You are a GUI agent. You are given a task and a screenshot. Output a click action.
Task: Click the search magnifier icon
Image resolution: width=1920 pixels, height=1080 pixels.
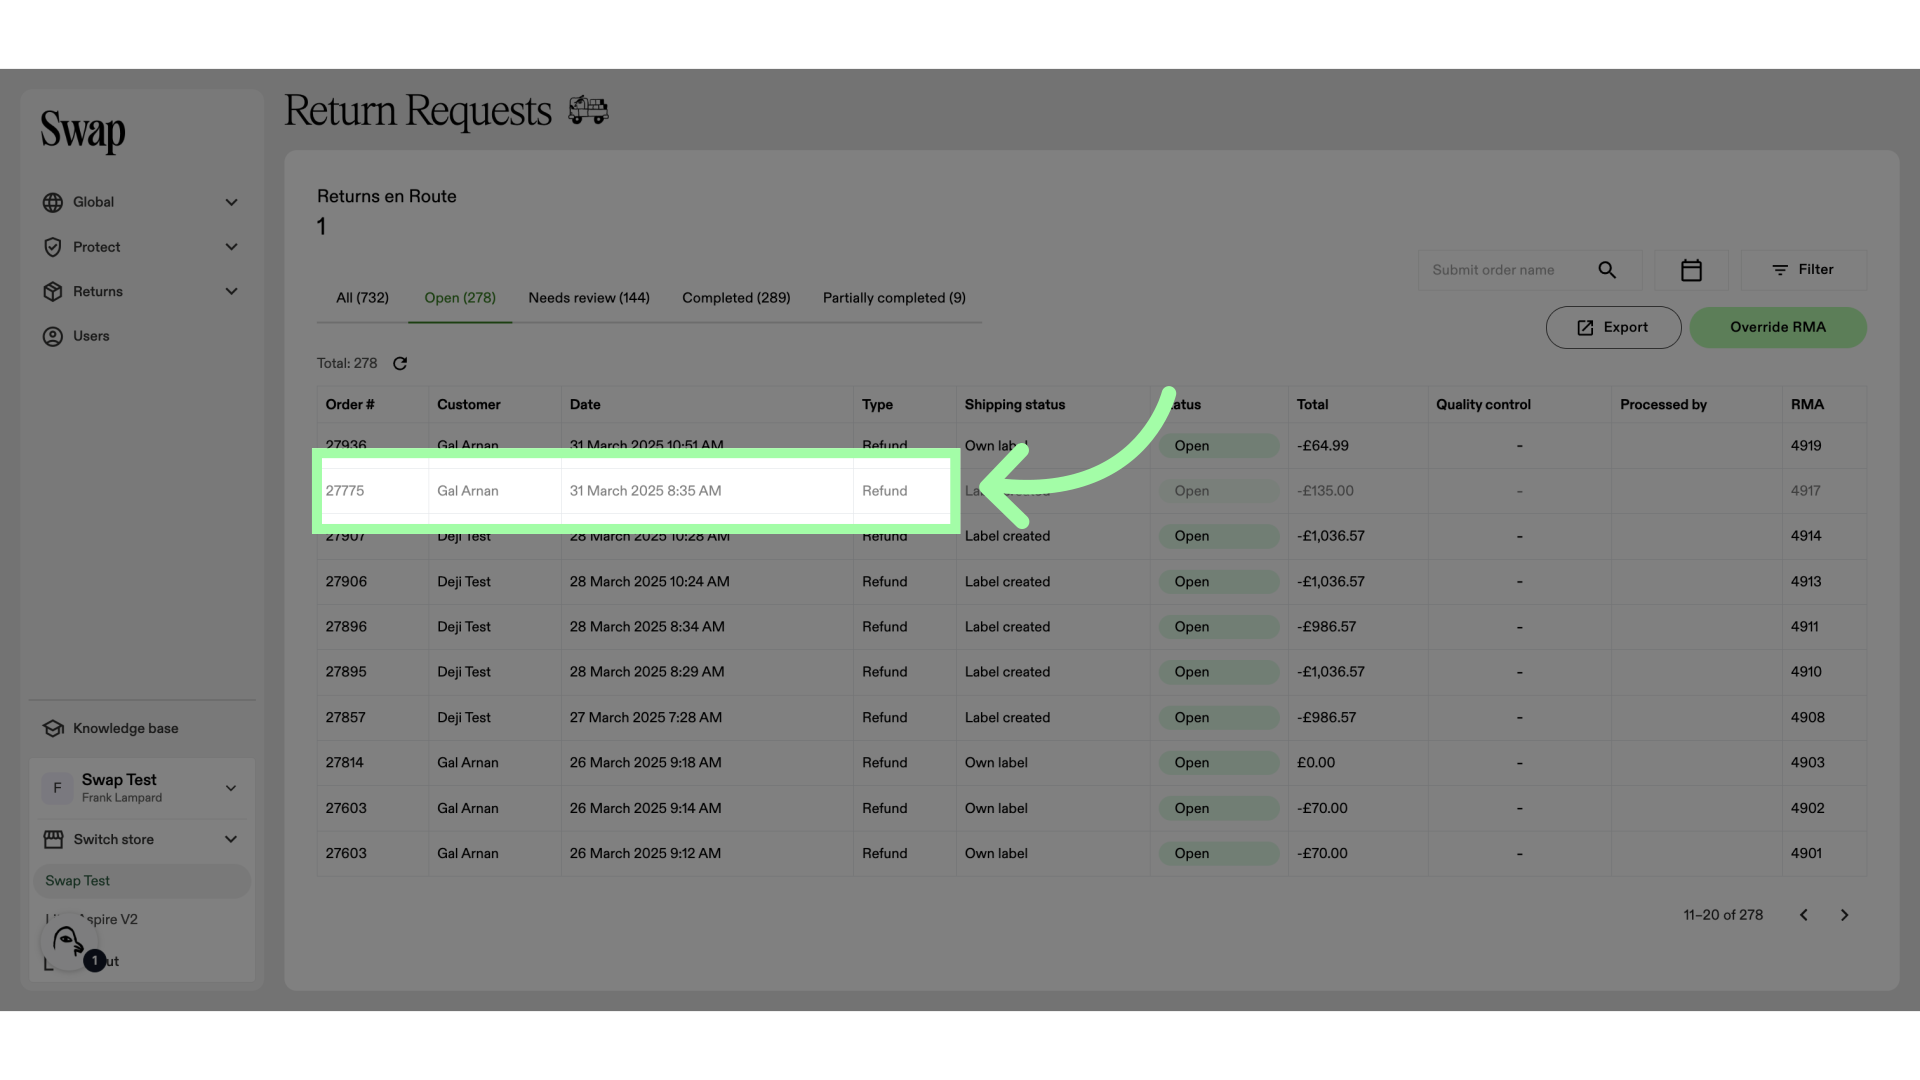tap(1607, 270)
